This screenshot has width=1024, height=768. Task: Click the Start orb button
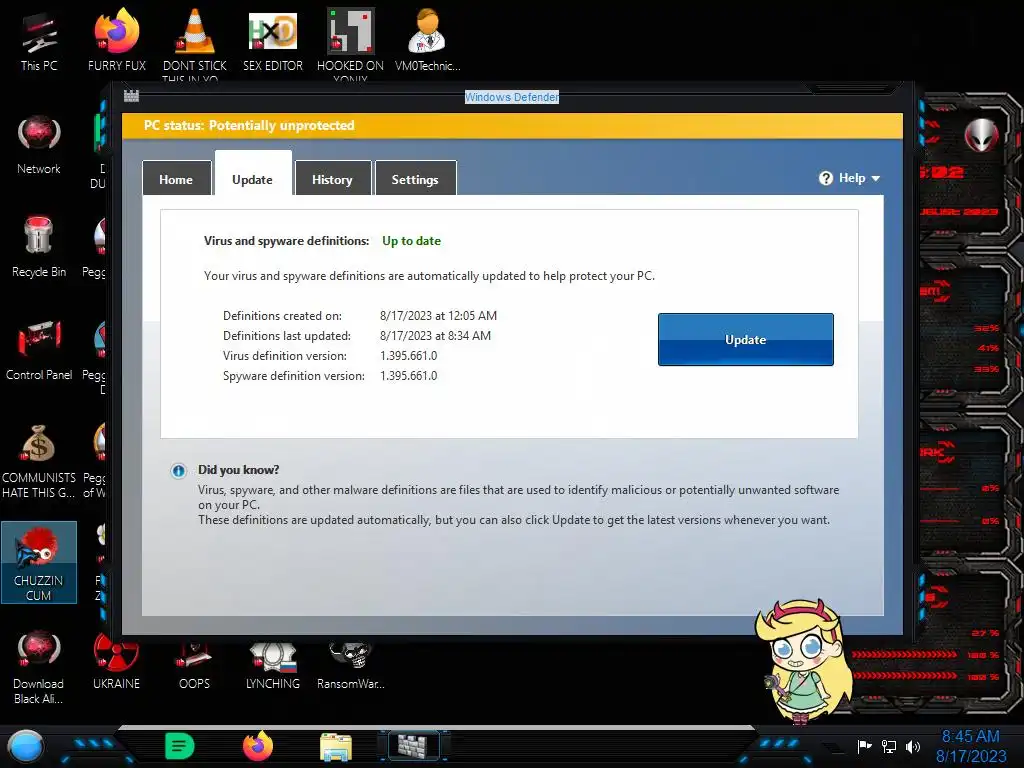pyautogui.click(x=25, y=746)
